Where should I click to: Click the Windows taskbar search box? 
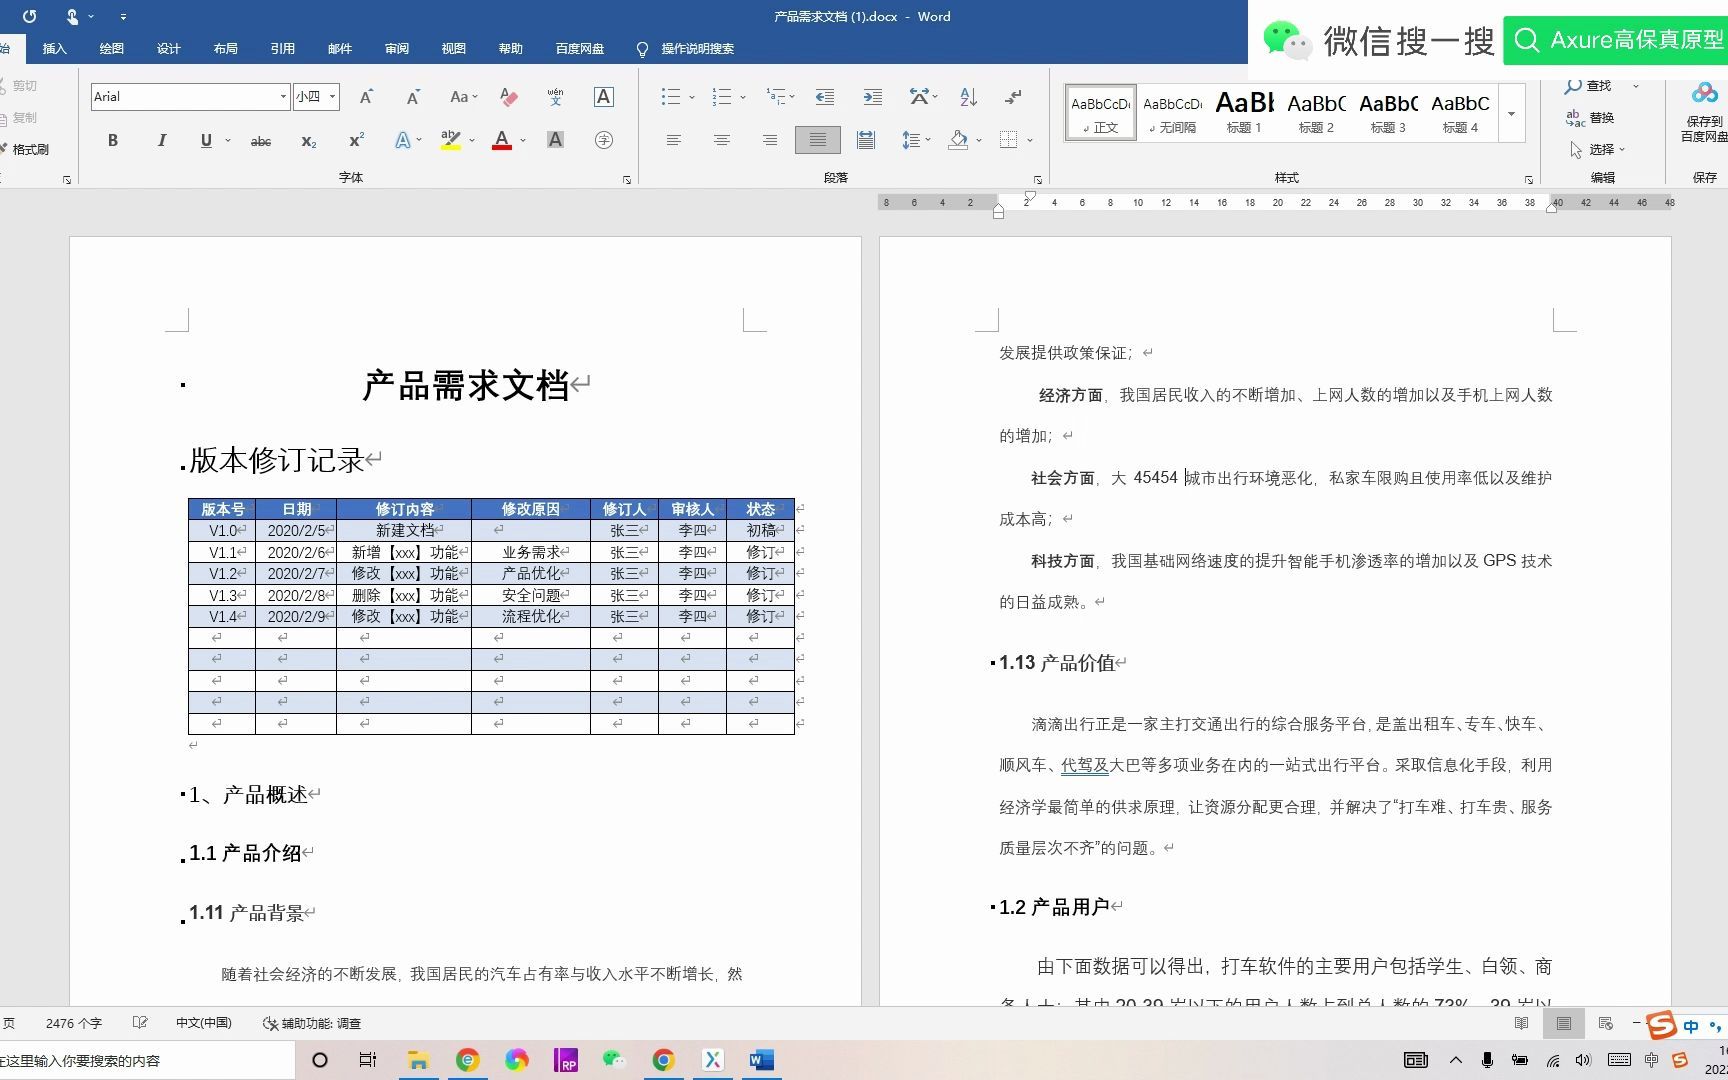[x=147, y=1060]
